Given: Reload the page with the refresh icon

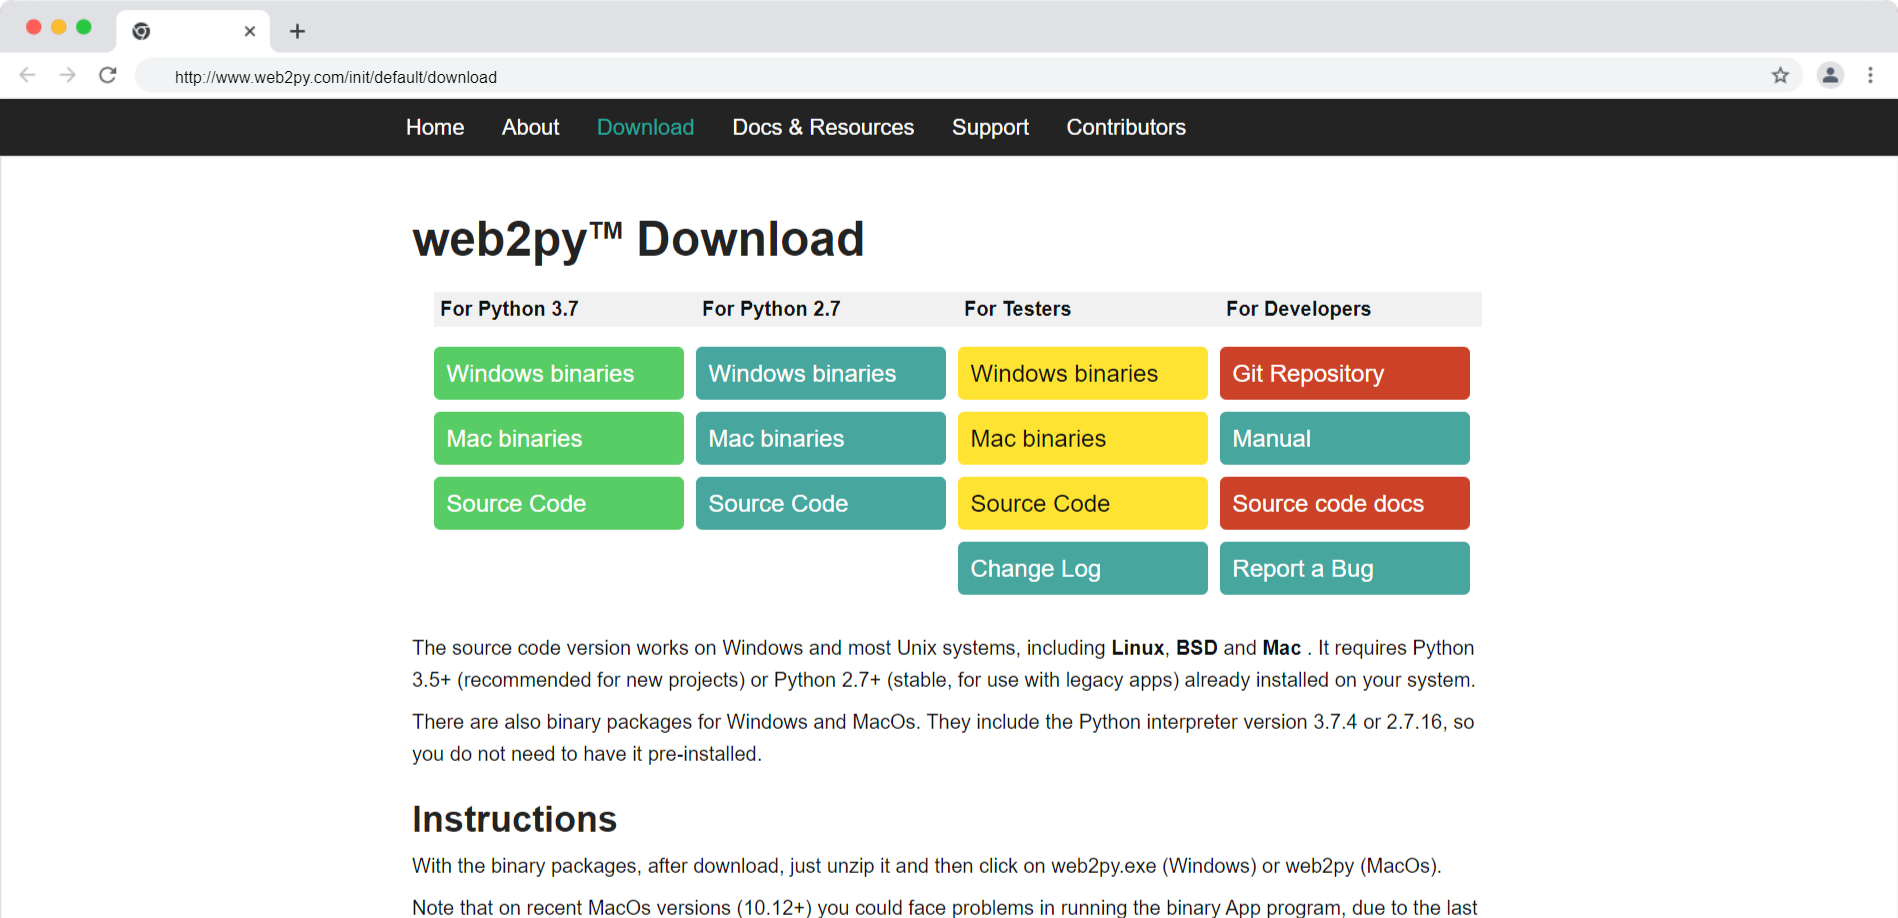Looking at the screenshot, I should pyautogui.click(x=108, y=75).
